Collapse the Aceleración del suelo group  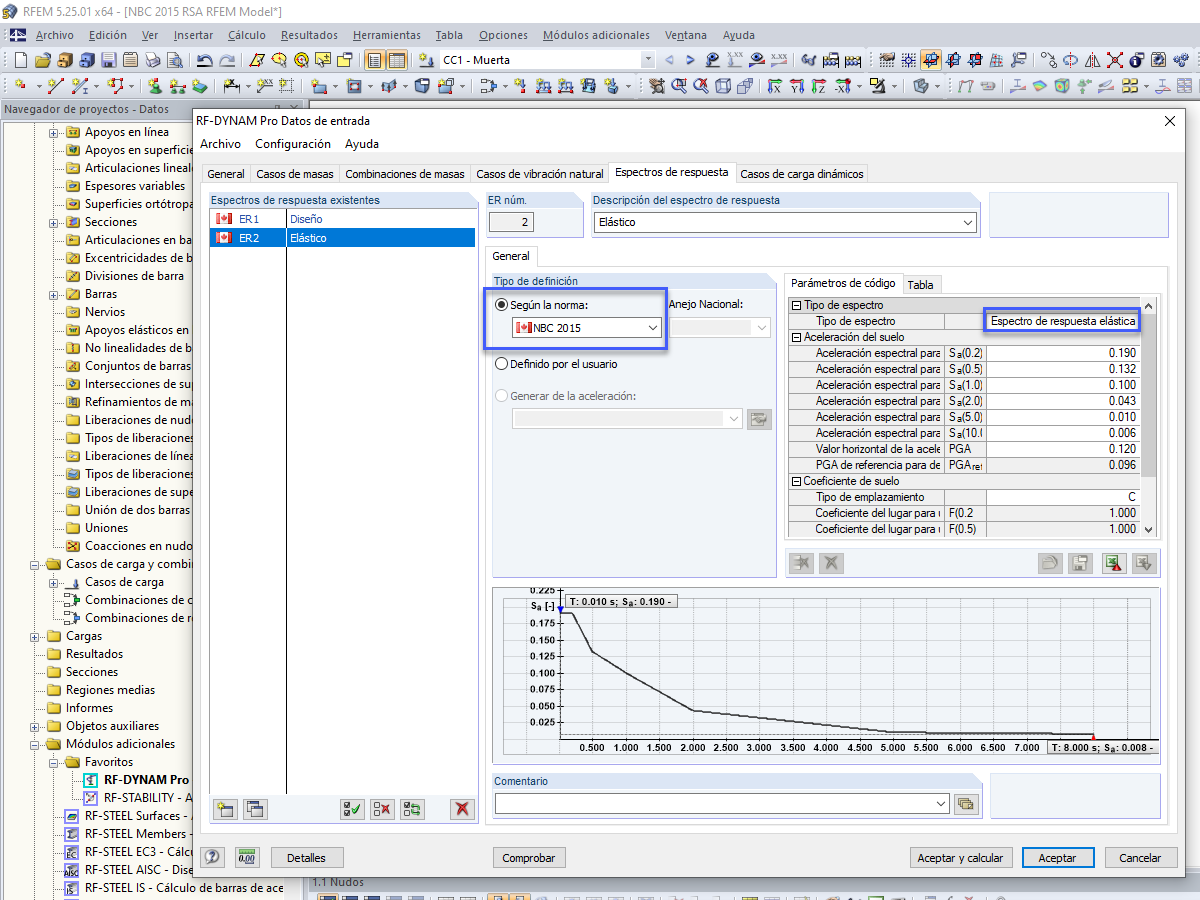797,337
